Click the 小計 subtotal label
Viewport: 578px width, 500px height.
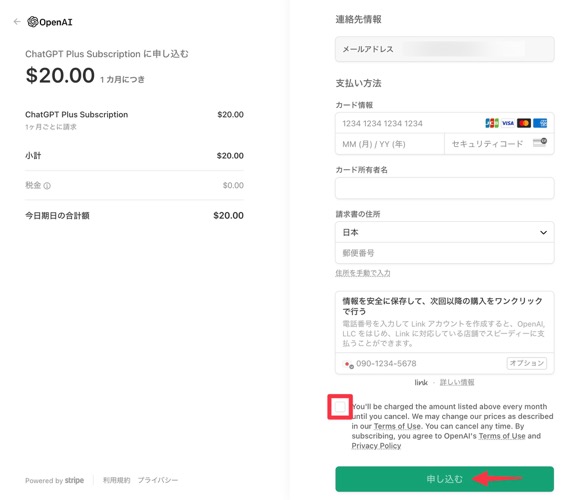pos(33,156)
